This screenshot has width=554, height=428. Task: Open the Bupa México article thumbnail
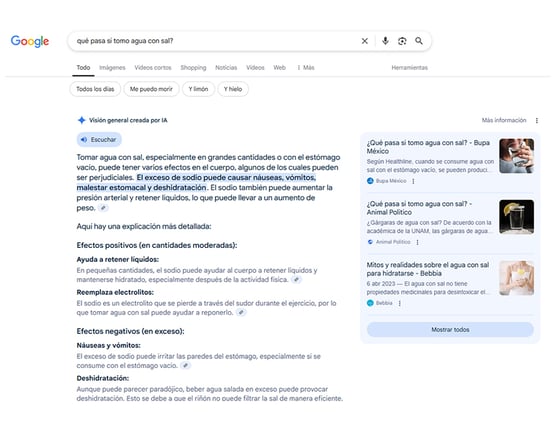click(x=517, y=156)
